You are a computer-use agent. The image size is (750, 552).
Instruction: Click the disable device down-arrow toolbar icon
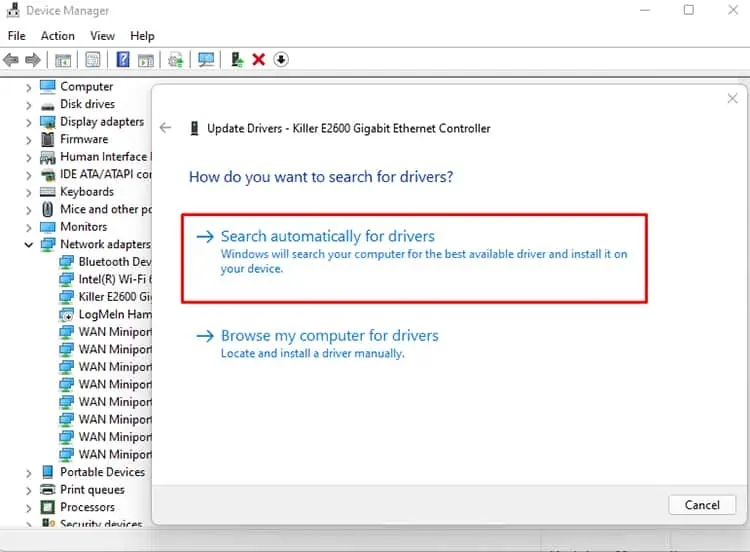pyautogui.click(x=281, y=60)
